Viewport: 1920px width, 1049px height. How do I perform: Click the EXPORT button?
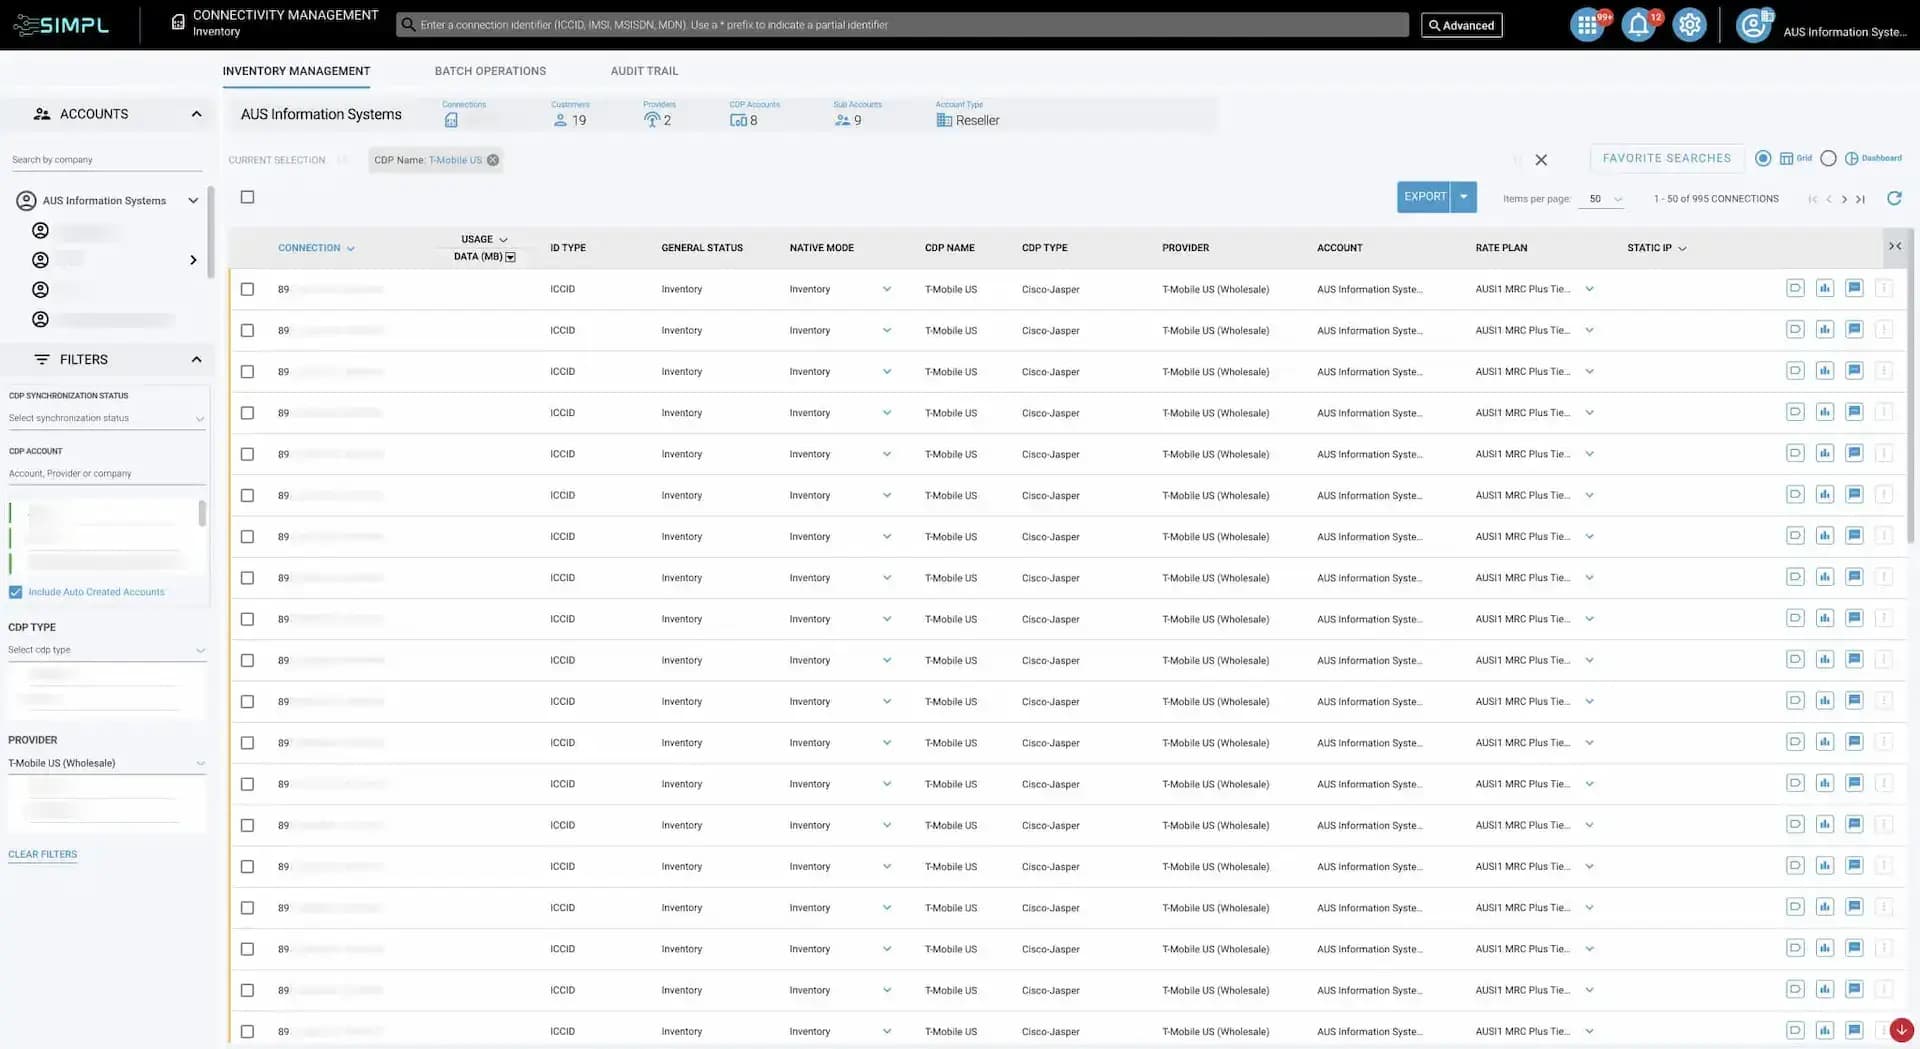(x=1424, y=197)
